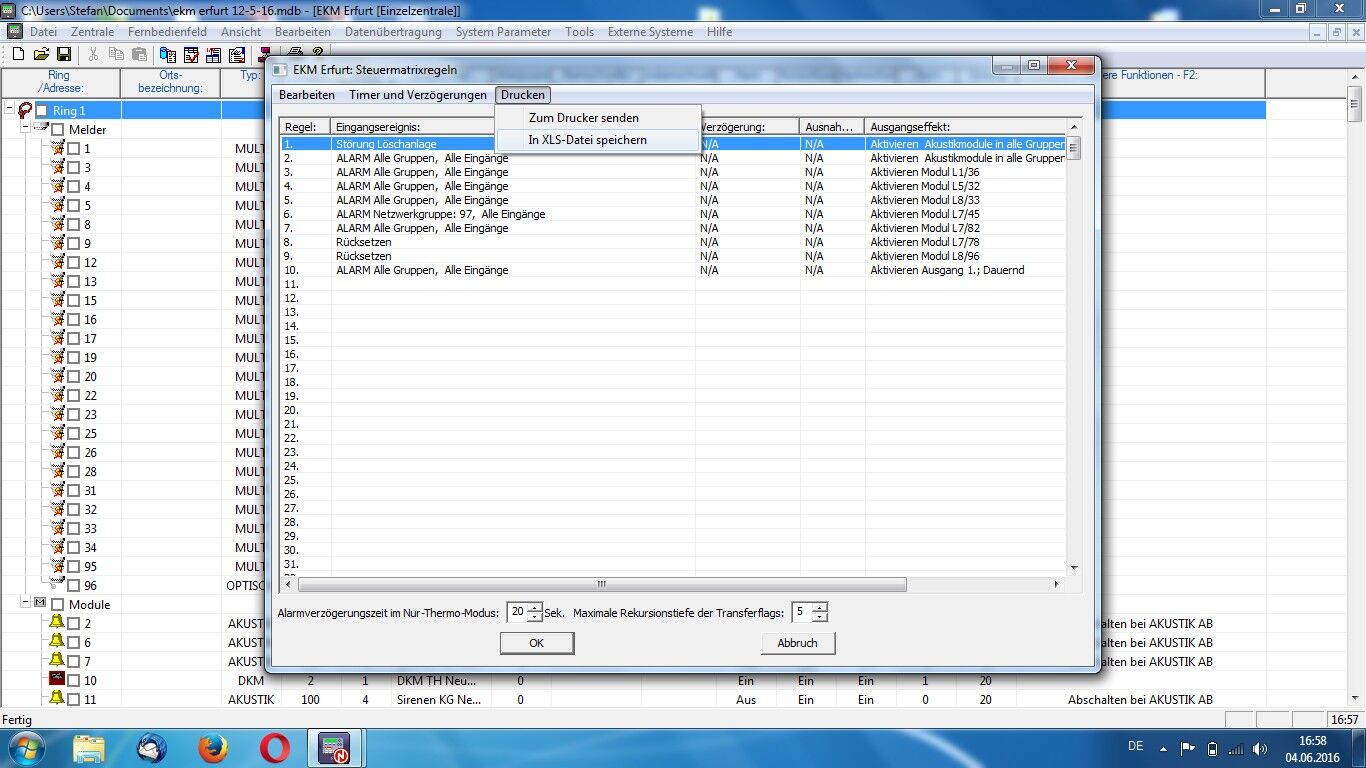Collapse the Module tree branch

tap(25, 604)
